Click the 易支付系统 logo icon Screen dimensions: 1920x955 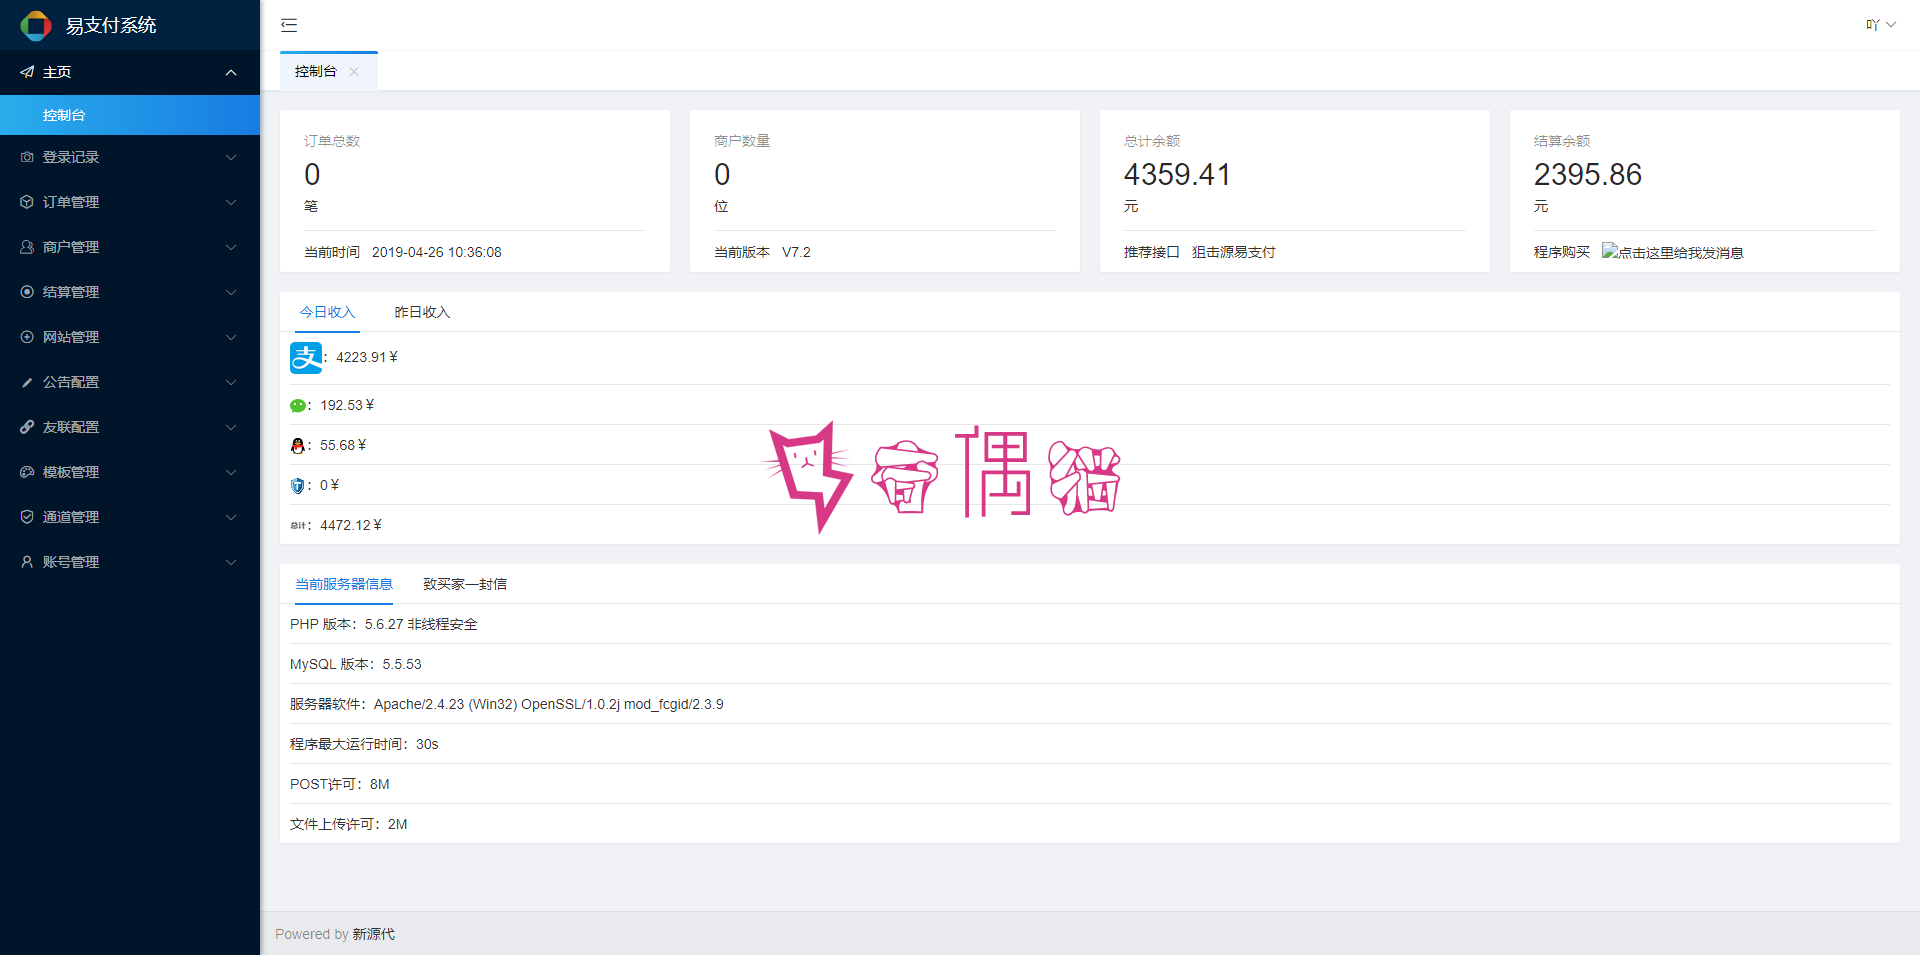click(x=36, y=25)
